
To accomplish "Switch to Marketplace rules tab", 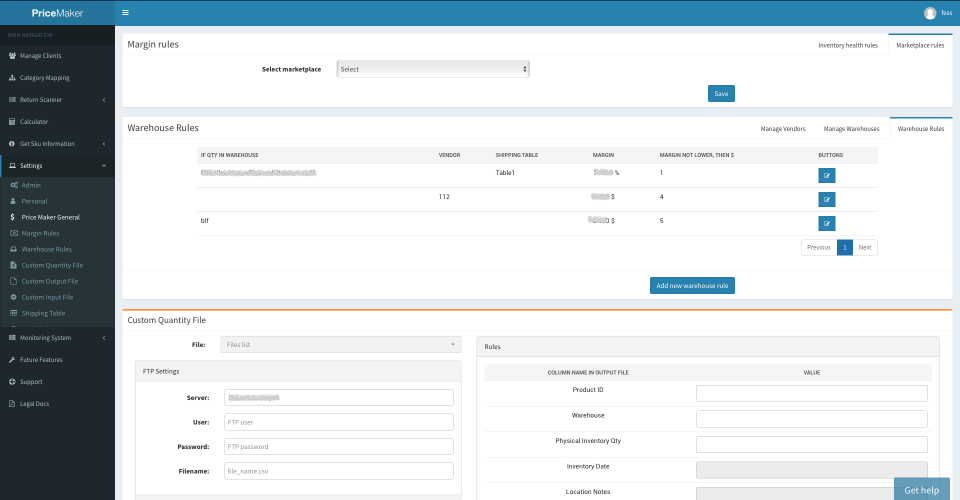I will coord(920,45).
